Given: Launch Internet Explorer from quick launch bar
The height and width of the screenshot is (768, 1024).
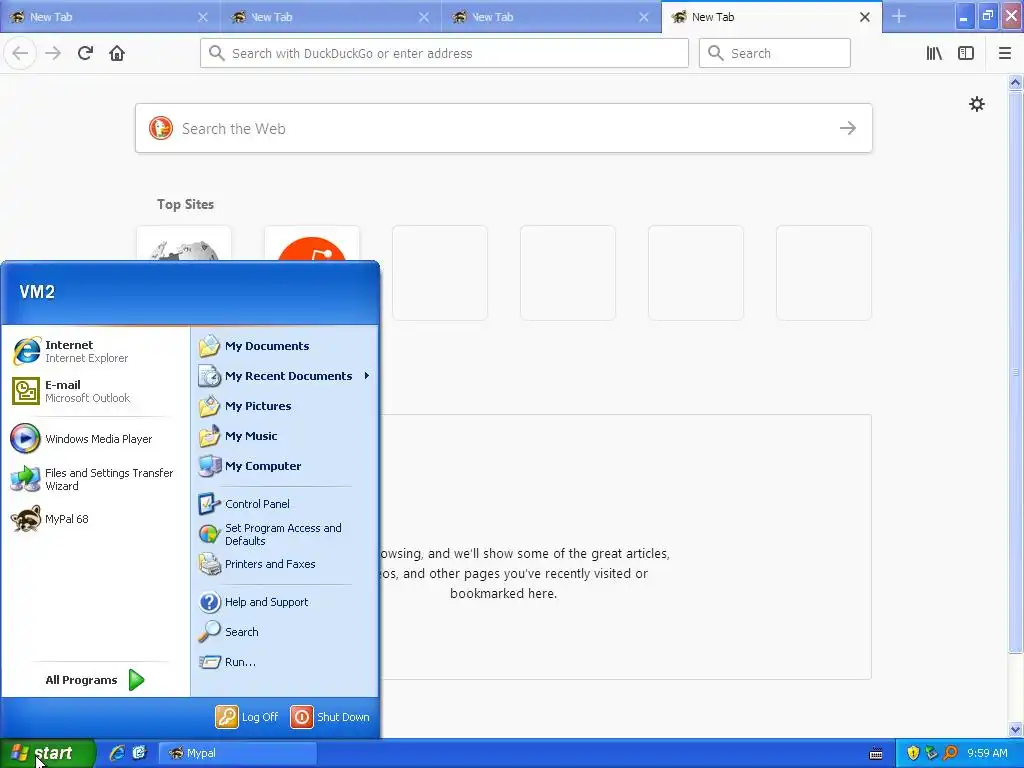Looking at the screenshot, I should point(117,753).
